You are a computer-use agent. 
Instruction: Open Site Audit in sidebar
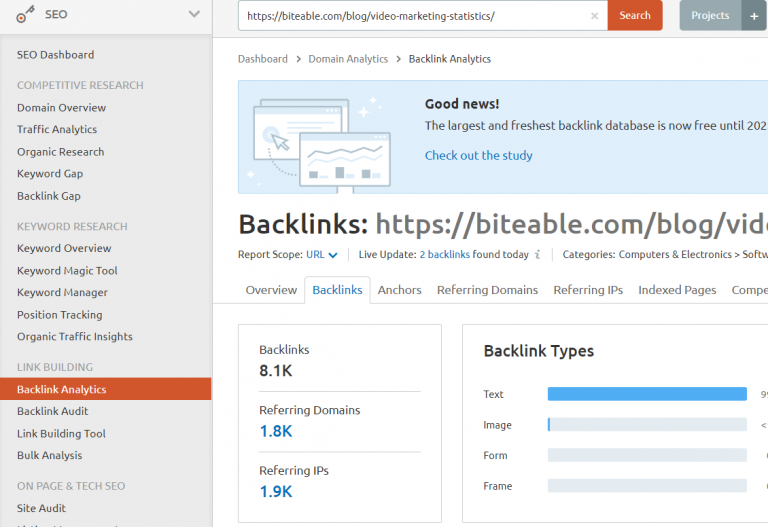(41, 508)
